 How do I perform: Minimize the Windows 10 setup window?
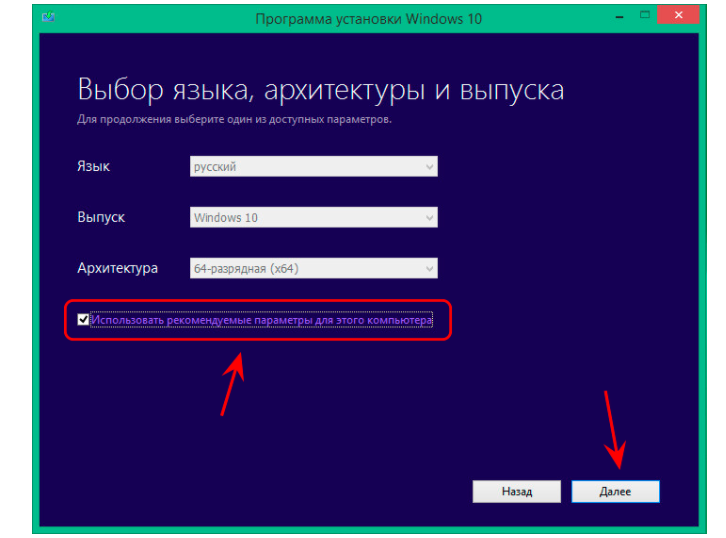click(x=620, y=16)
